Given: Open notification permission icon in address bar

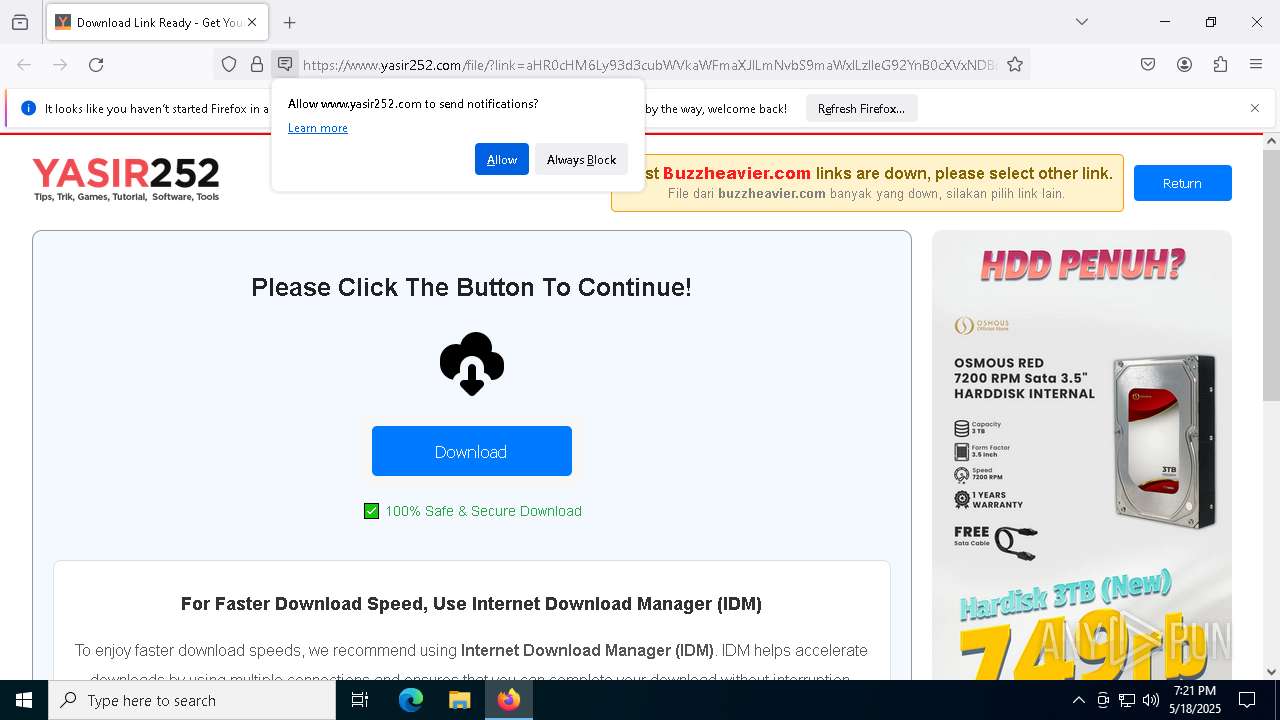Looking at the screenshot, I should (x=285, y=64).
